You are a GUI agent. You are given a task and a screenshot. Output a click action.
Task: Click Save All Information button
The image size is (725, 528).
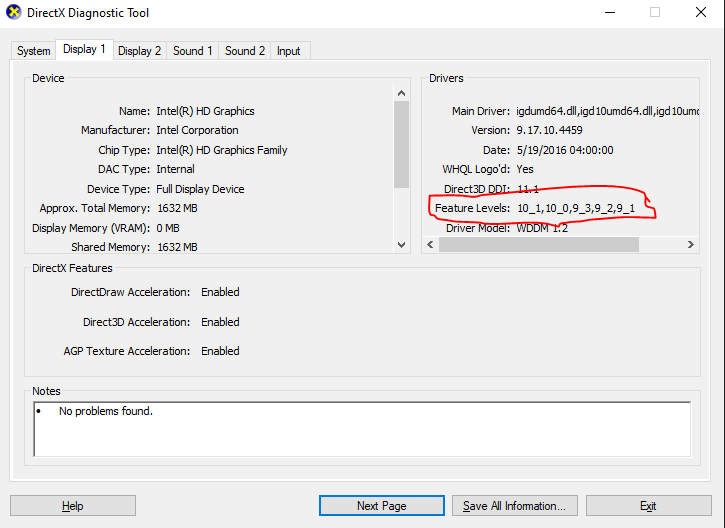514,506
